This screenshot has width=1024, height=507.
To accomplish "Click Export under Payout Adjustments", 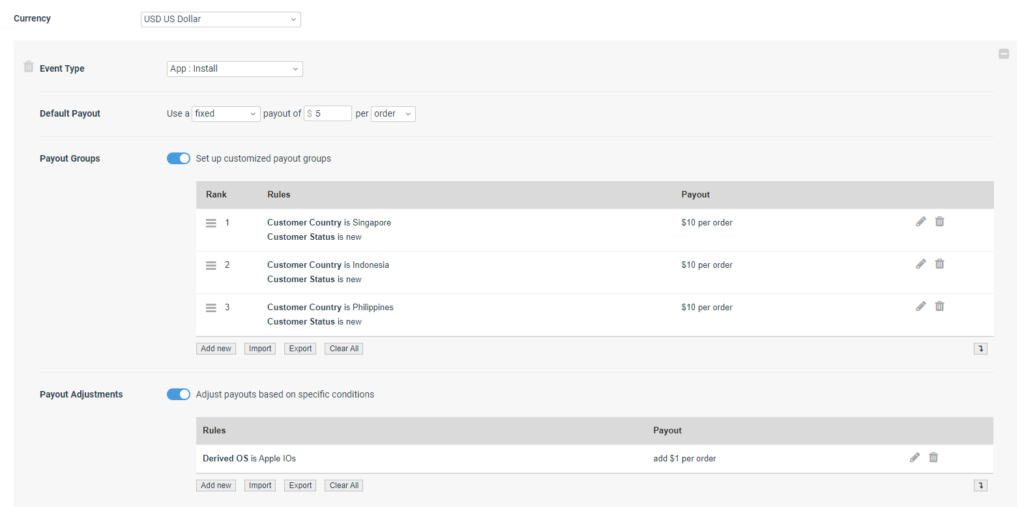I will coord(300,485).
